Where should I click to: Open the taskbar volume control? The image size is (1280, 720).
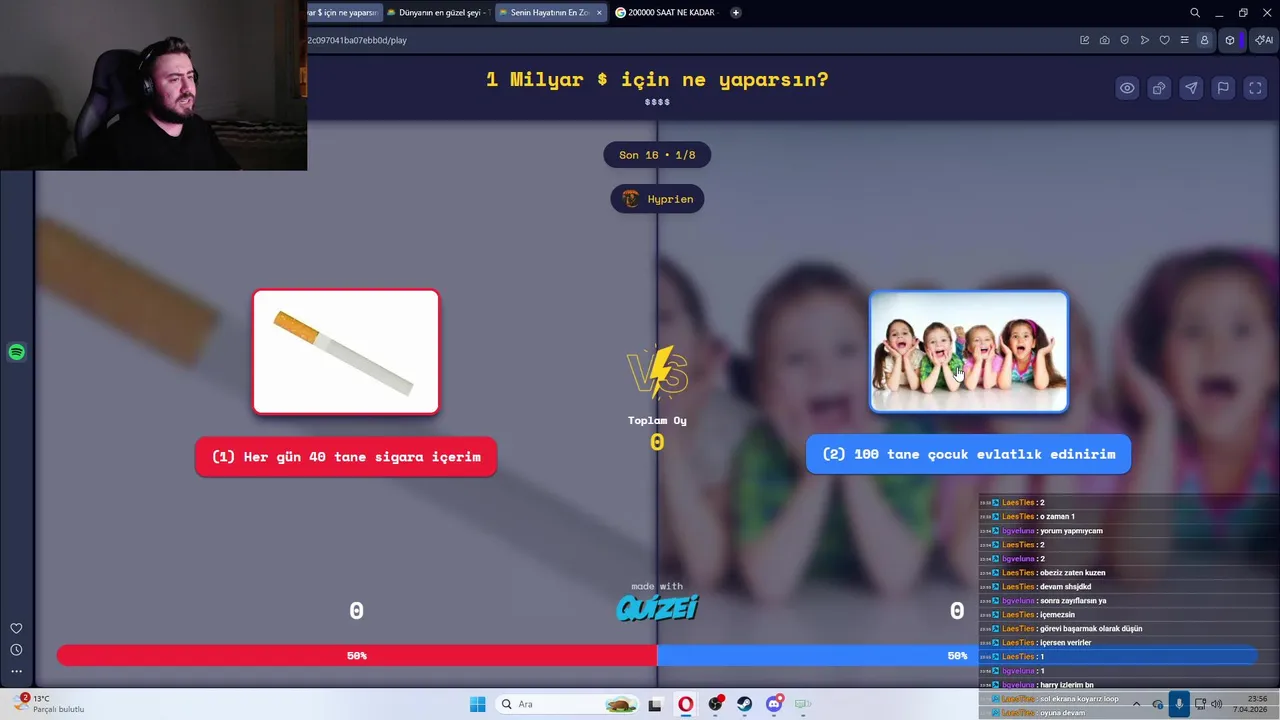(1217, 704)
